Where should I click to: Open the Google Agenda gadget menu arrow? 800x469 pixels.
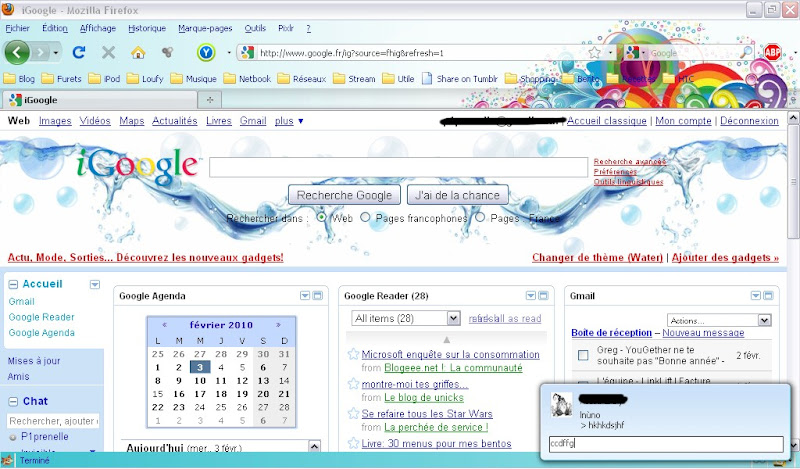(305, 295)
